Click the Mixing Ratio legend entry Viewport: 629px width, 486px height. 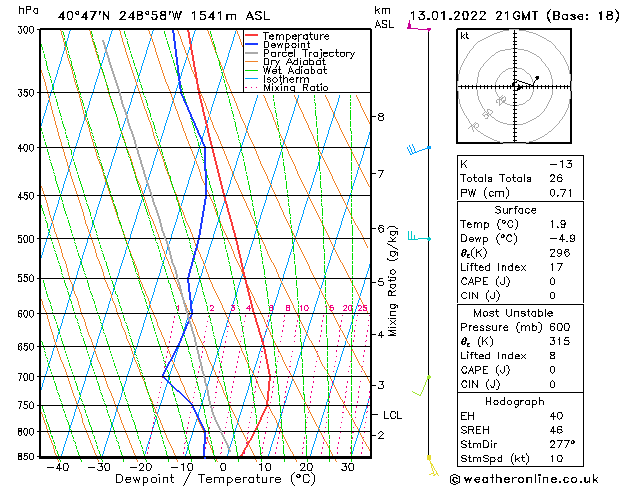tap(287, 87)
